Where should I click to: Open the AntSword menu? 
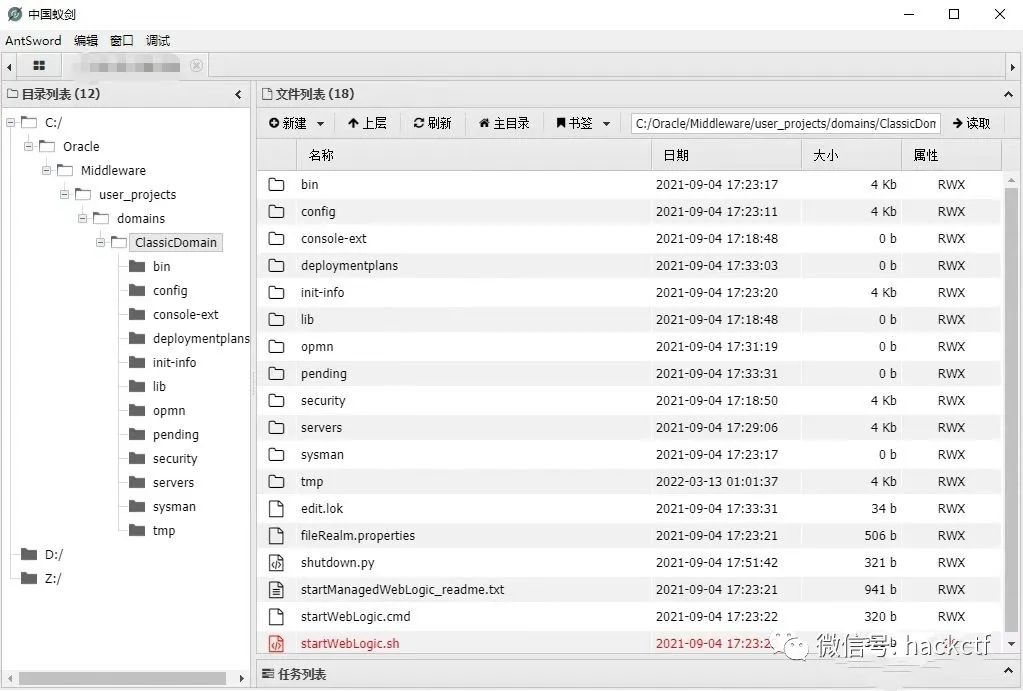(33, 40)
